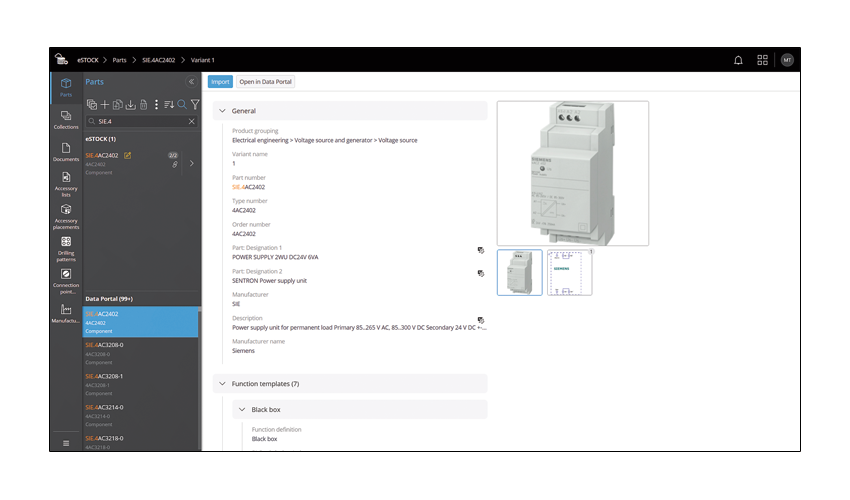Viewport: 850px width, 500px height.
Task: Click the plus icon to add a part
Action: [105, 104]
